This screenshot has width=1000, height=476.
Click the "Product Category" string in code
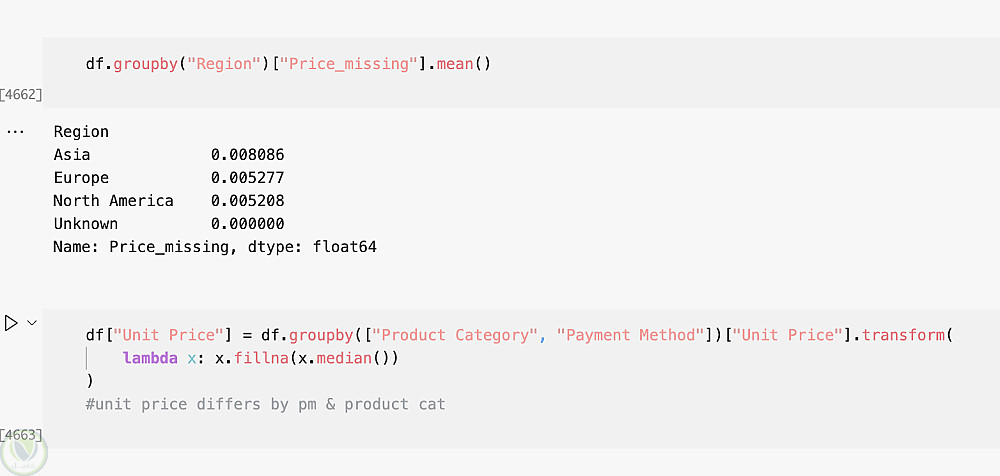pos(456,335)
